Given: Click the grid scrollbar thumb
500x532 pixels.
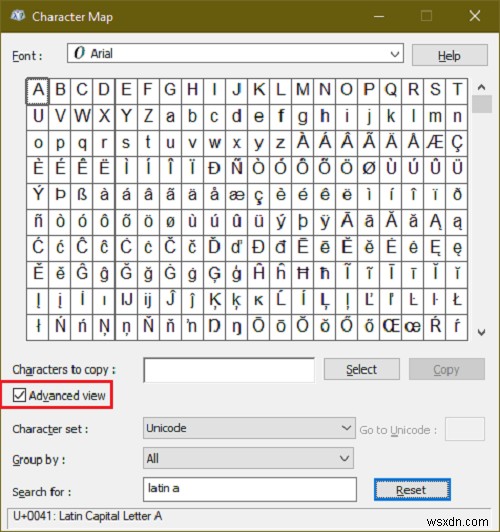Looking at the screenshot, I should pos(482,104).
